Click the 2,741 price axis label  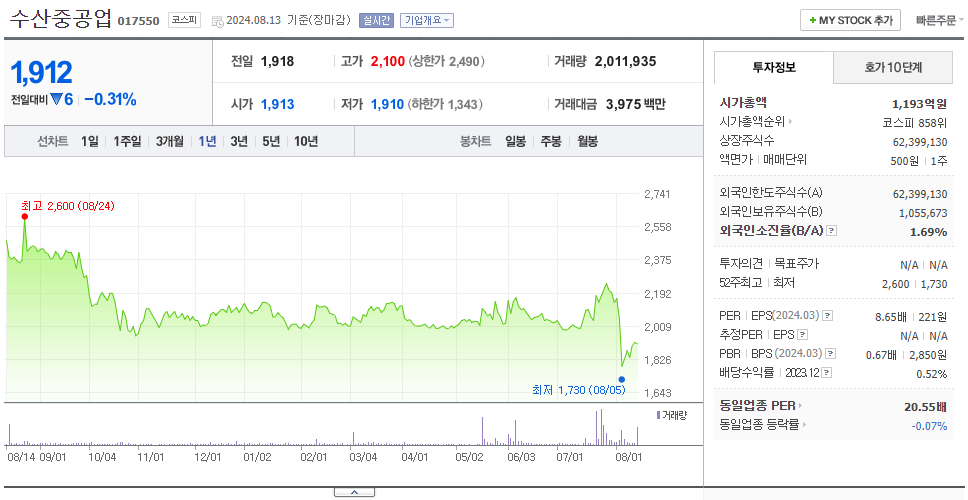[657, 194]
